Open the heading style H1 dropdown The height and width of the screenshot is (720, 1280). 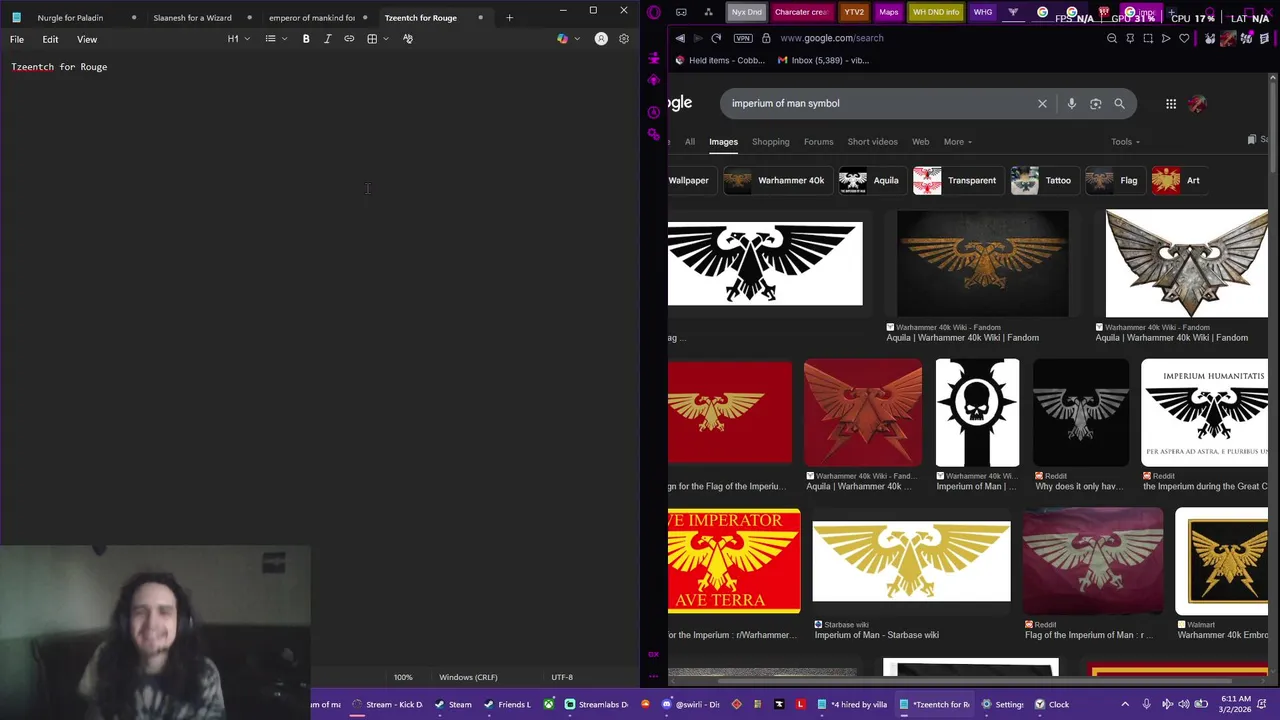click(238, 39)
